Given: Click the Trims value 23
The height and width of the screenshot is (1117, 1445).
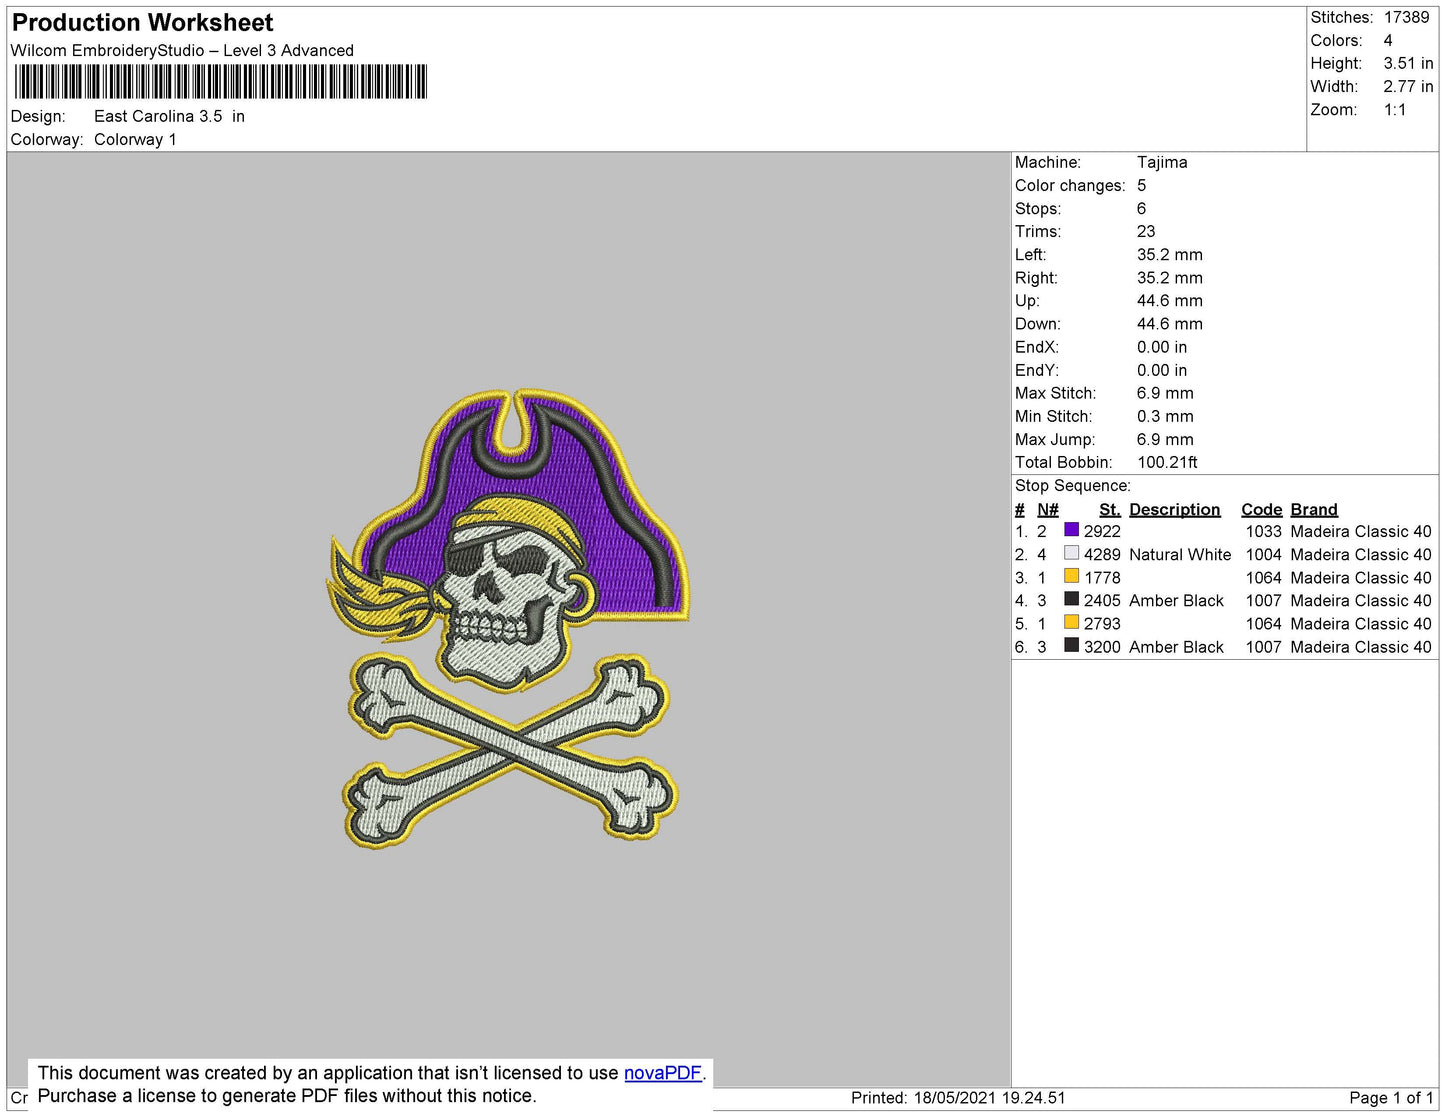Looking at the screenshot, I should click(1146, 231).
